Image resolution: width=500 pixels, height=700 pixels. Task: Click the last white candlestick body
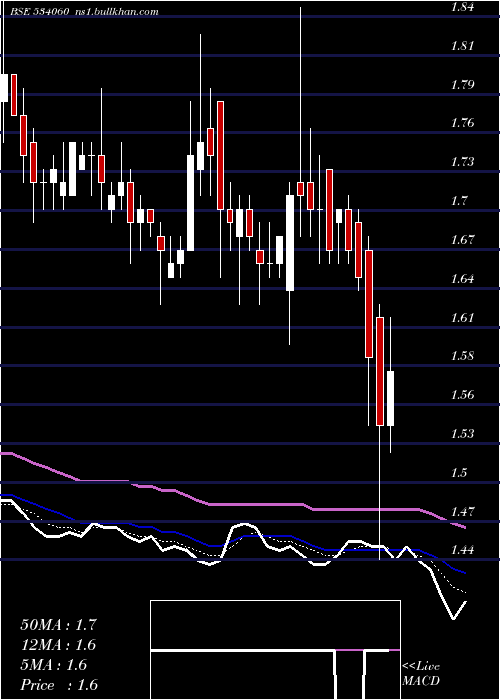coord(391,398)
